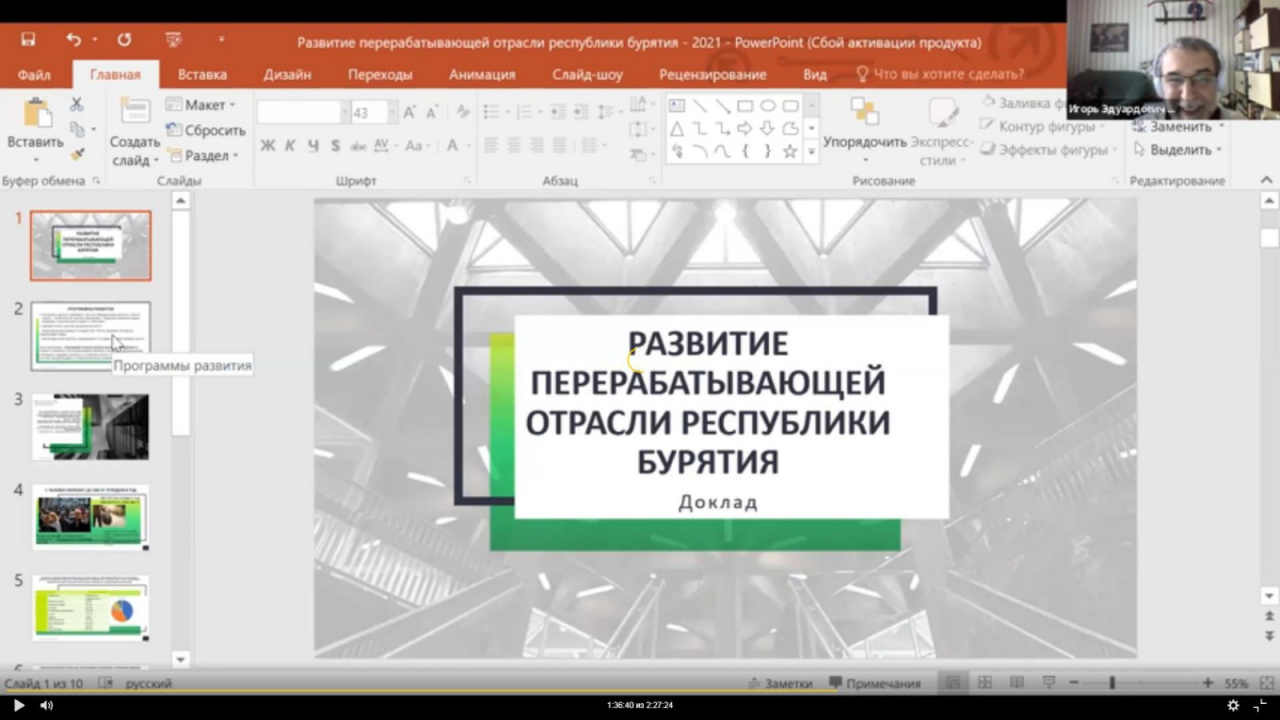Select the star shape in shapes gallery
1280x720 pixels.
tap(790, 151)
